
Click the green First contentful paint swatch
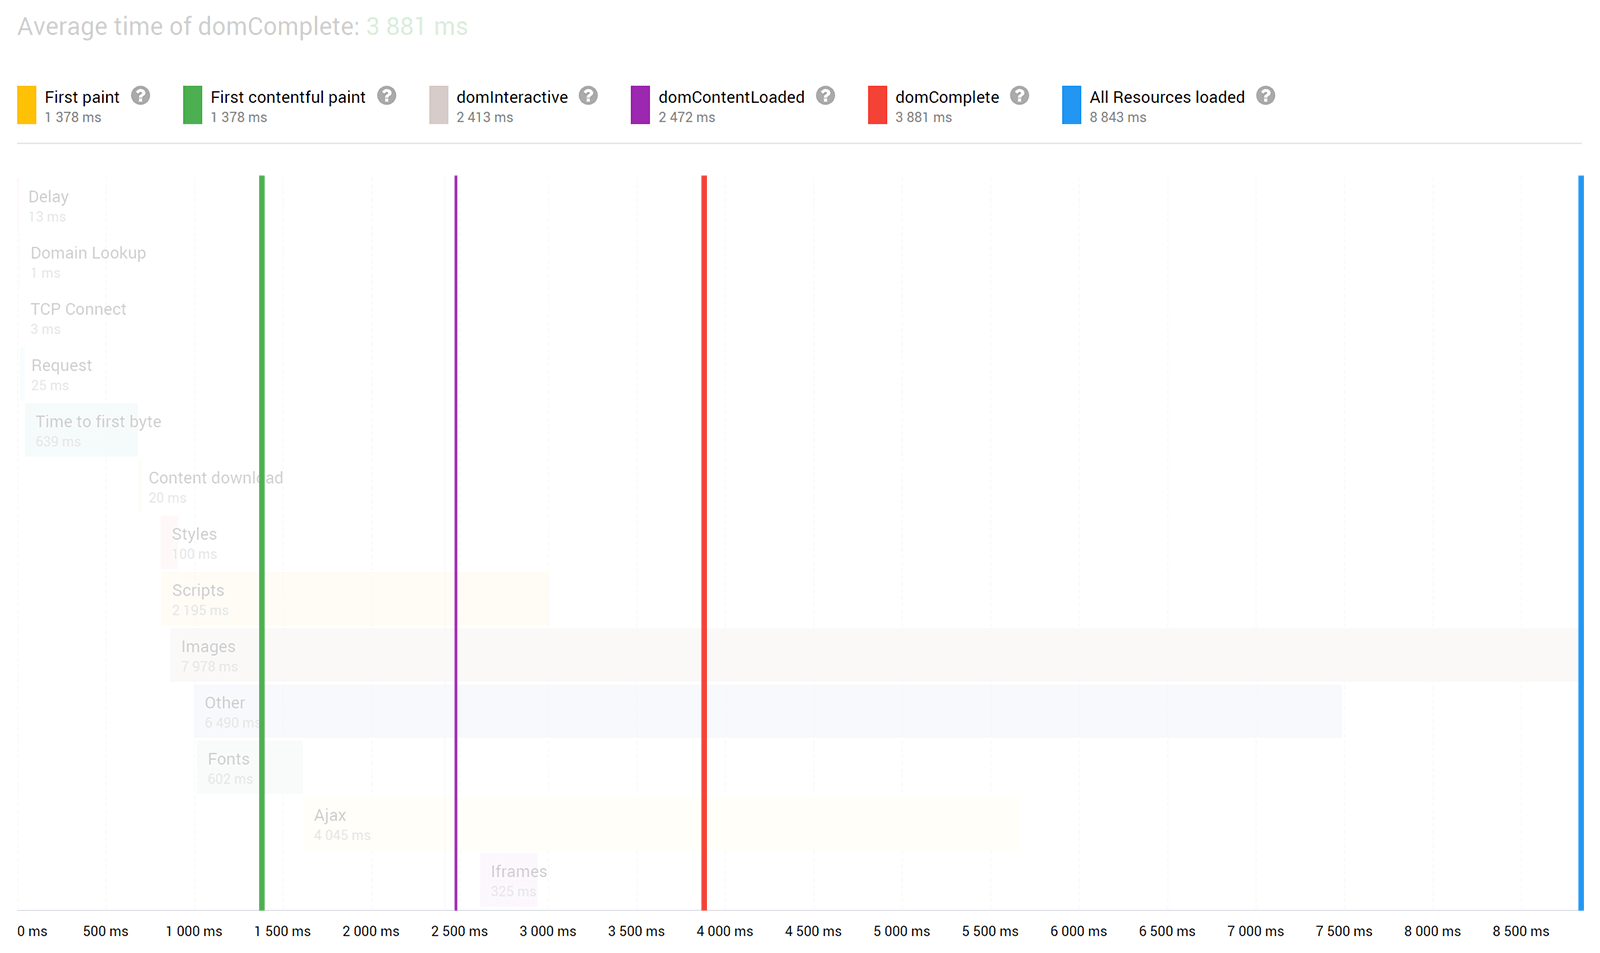point(193,105)
